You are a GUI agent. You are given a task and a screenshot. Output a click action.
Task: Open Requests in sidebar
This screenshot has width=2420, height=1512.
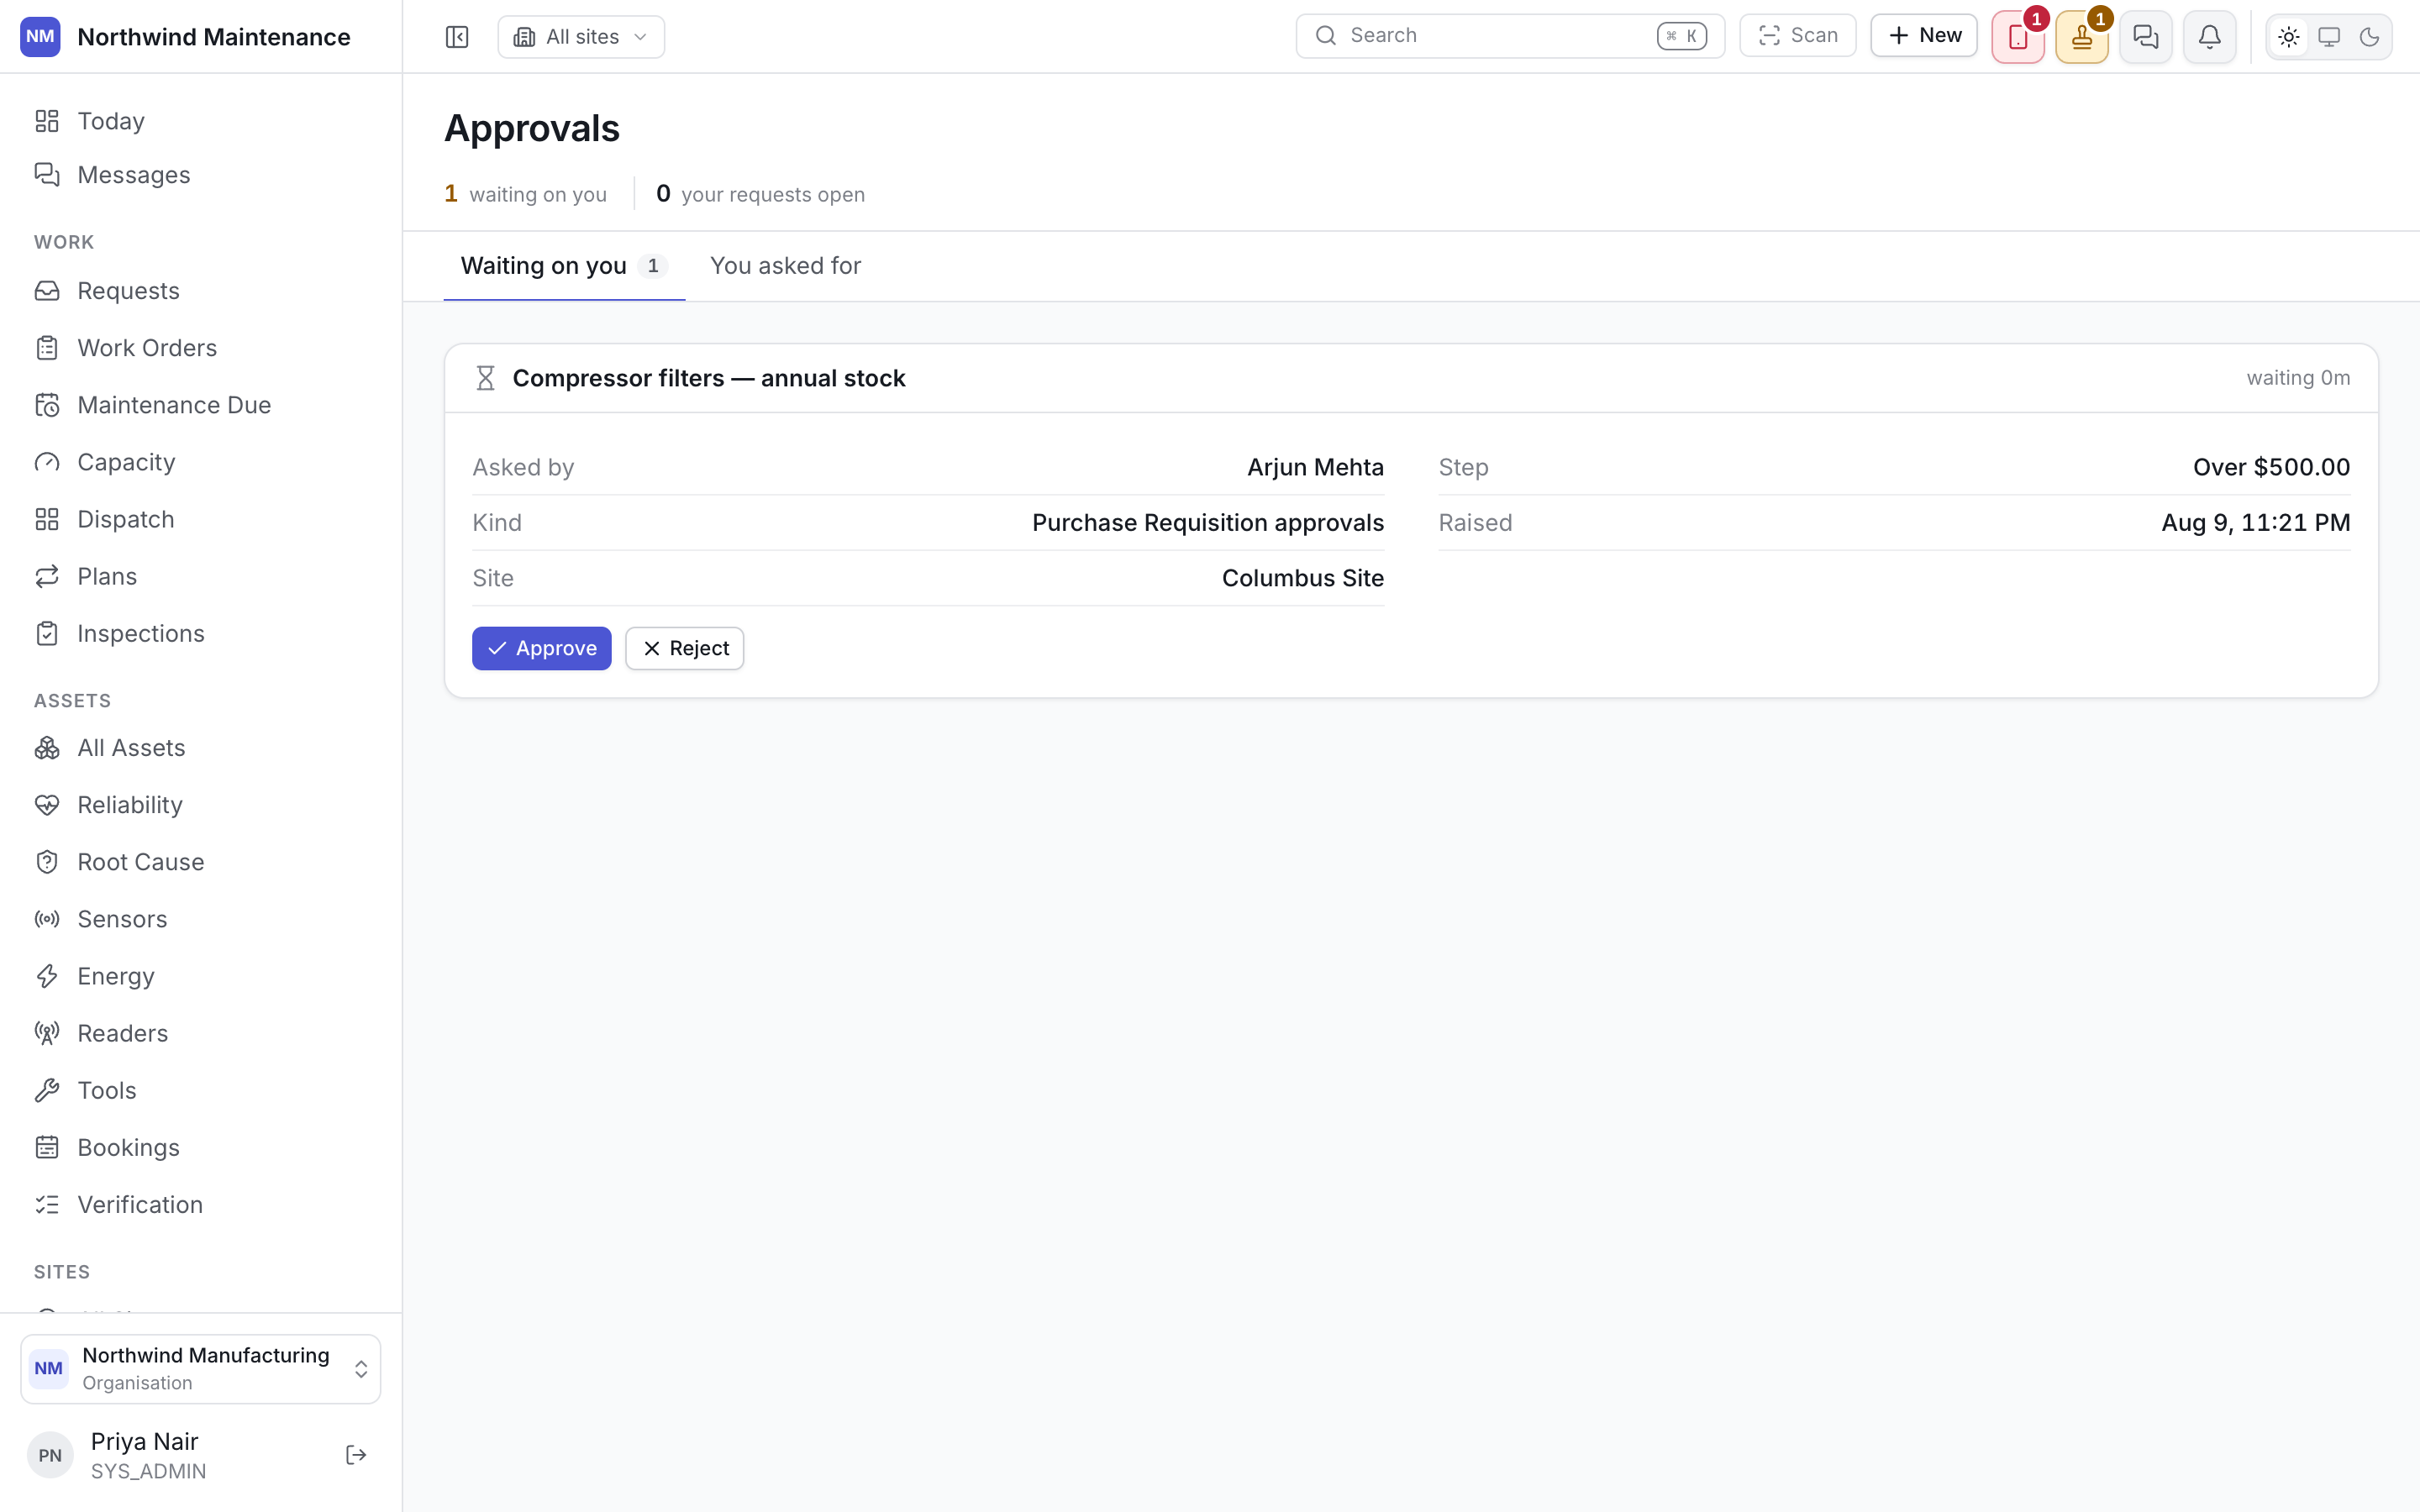200,291
